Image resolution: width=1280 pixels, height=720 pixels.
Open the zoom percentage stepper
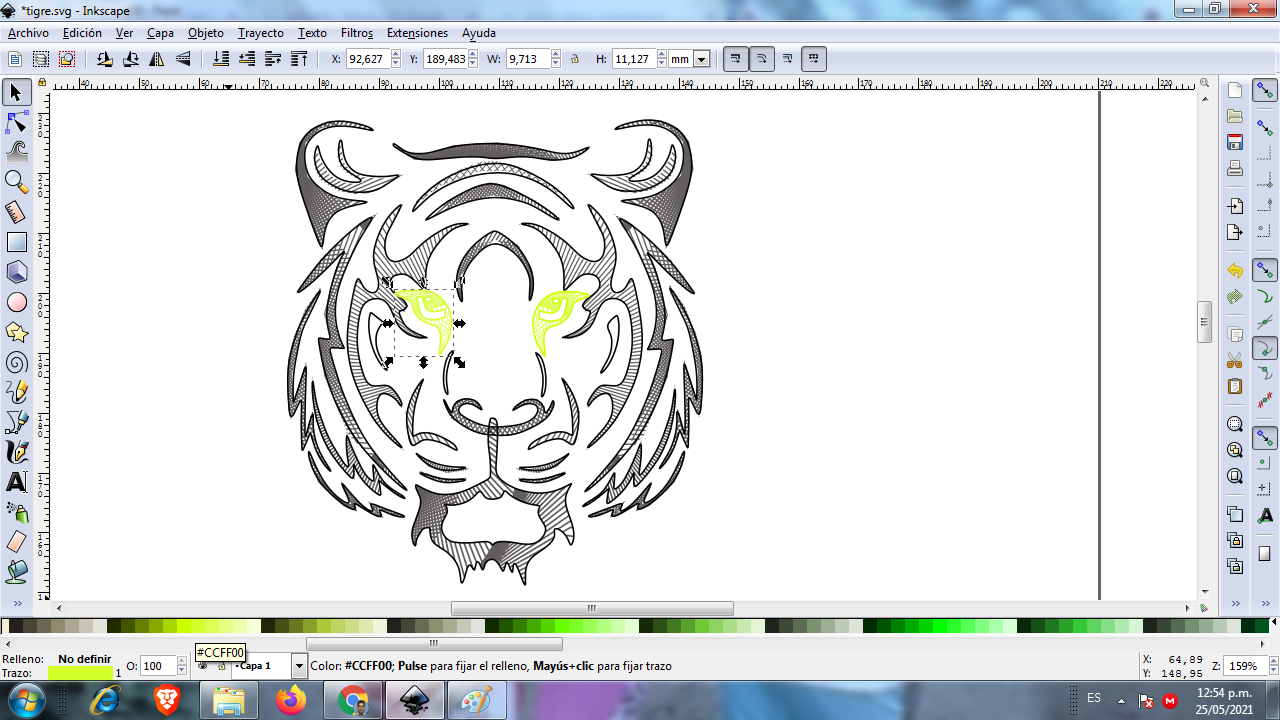(x=1271, y=666)
